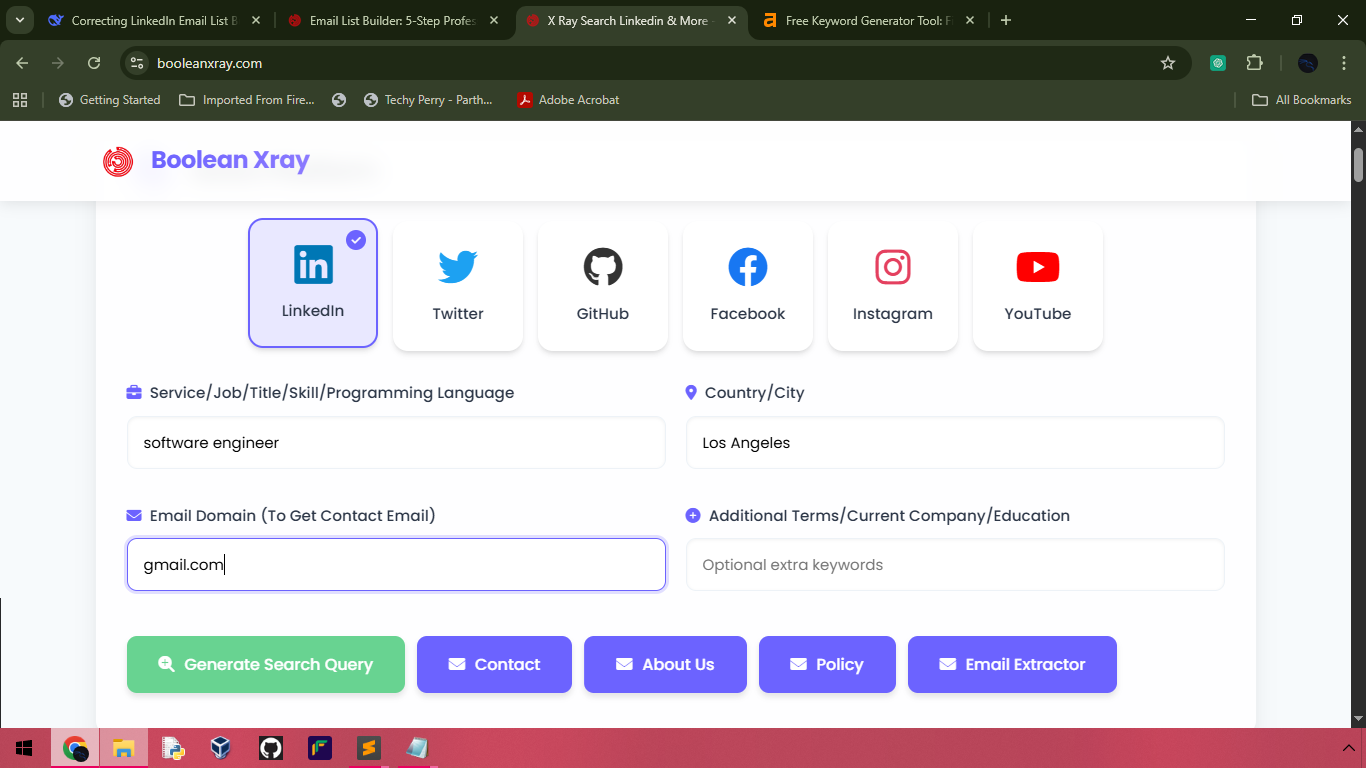Click the Additional Terms keywords field
The height and width of the screenshot is (768, 1366).
coord(955,565)
